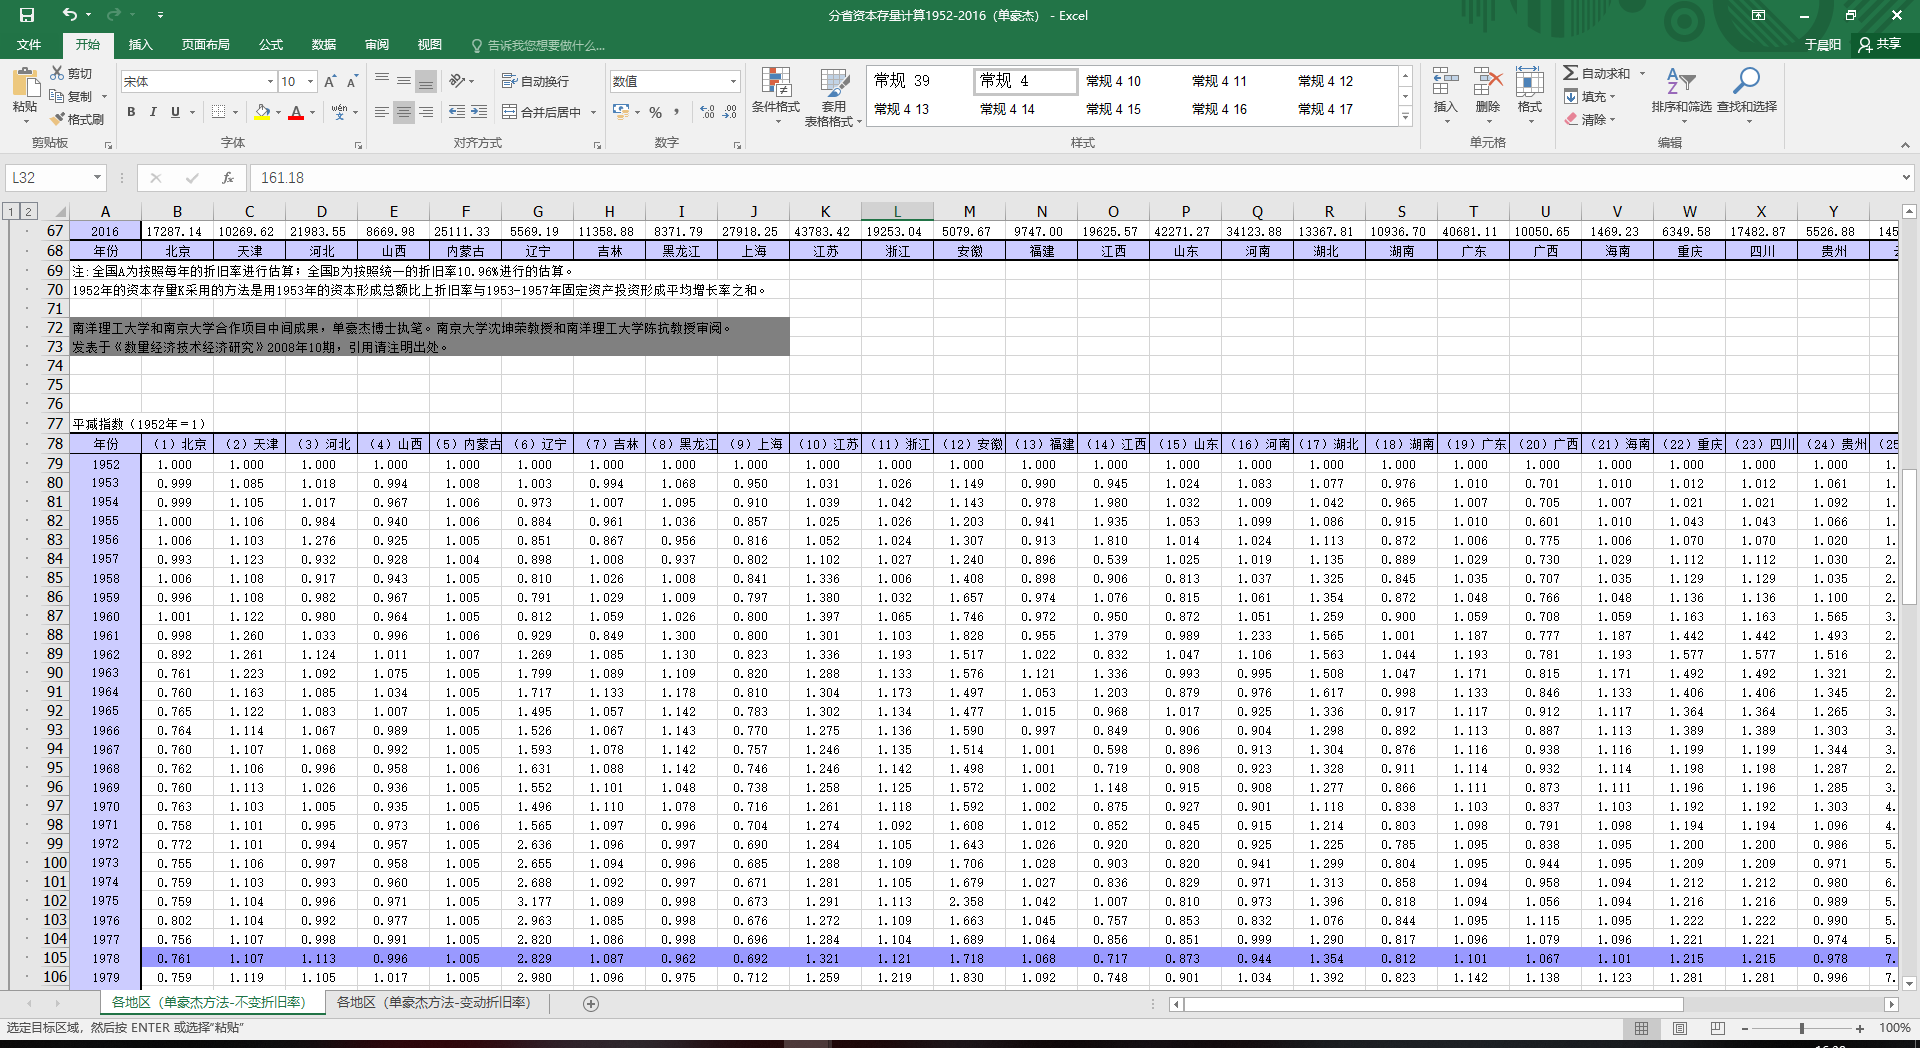This screenshot has height=1048, width=1920.
Task: Click the Insert Function fx icon
Action: coord(228,178)
